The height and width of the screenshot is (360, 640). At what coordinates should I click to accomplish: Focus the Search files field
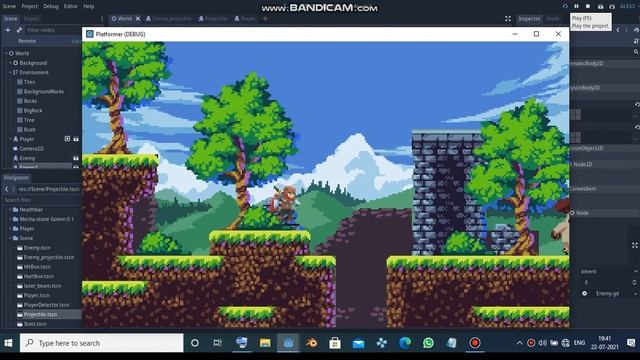click(42, 200)
